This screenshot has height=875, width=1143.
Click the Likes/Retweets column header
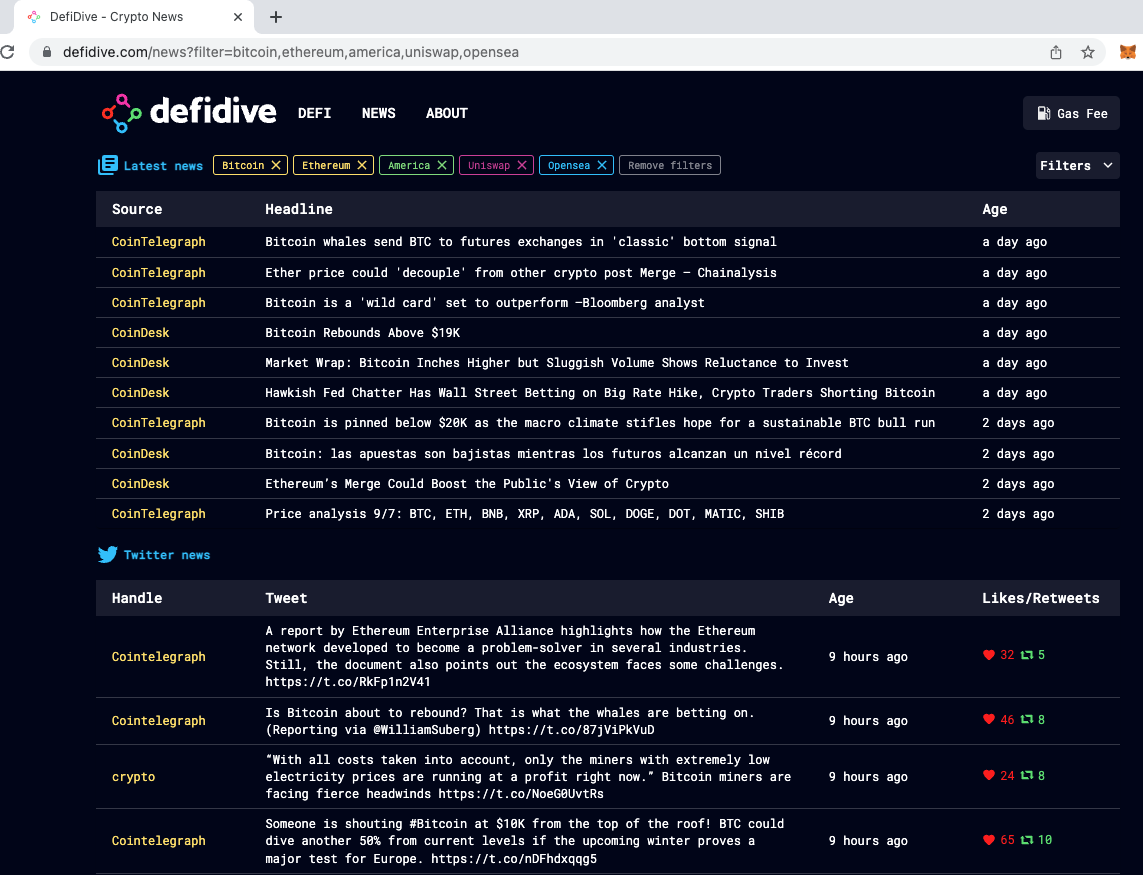coord(1040,598)
